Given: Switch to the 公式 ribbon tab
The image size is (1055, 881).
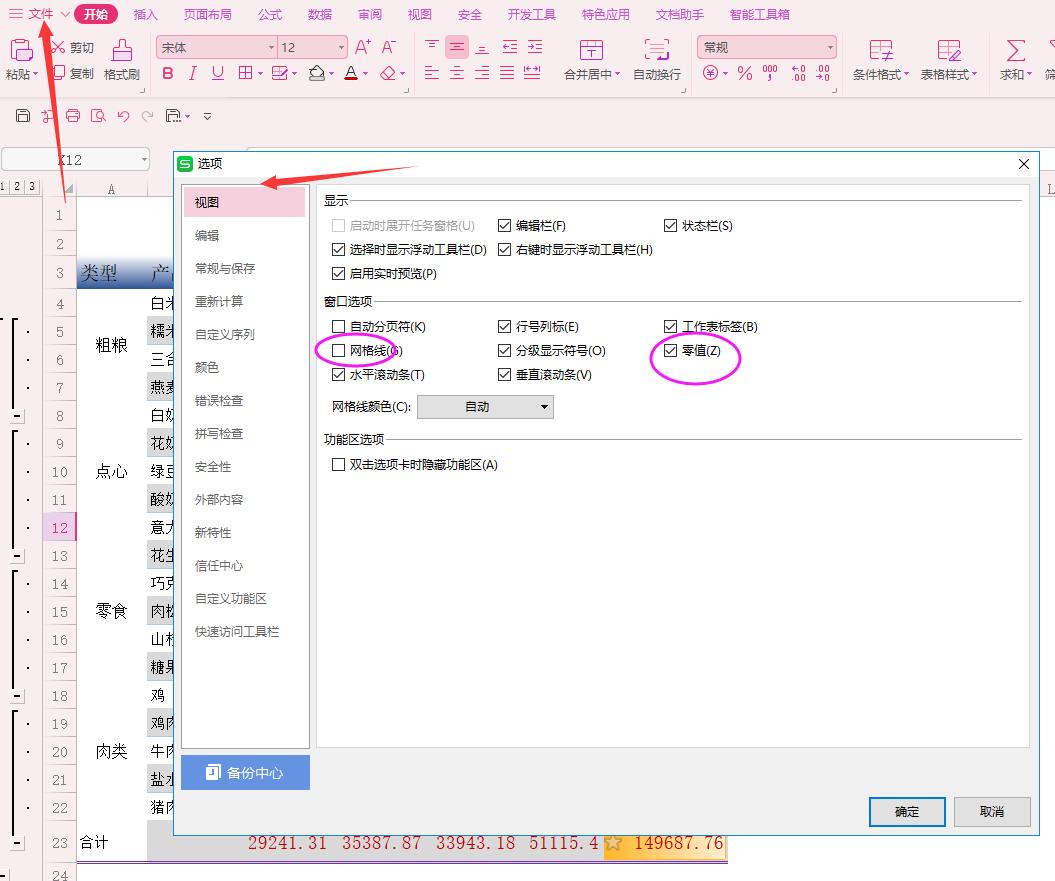Looking at the screenshot, I should click(x=270, y=14).
